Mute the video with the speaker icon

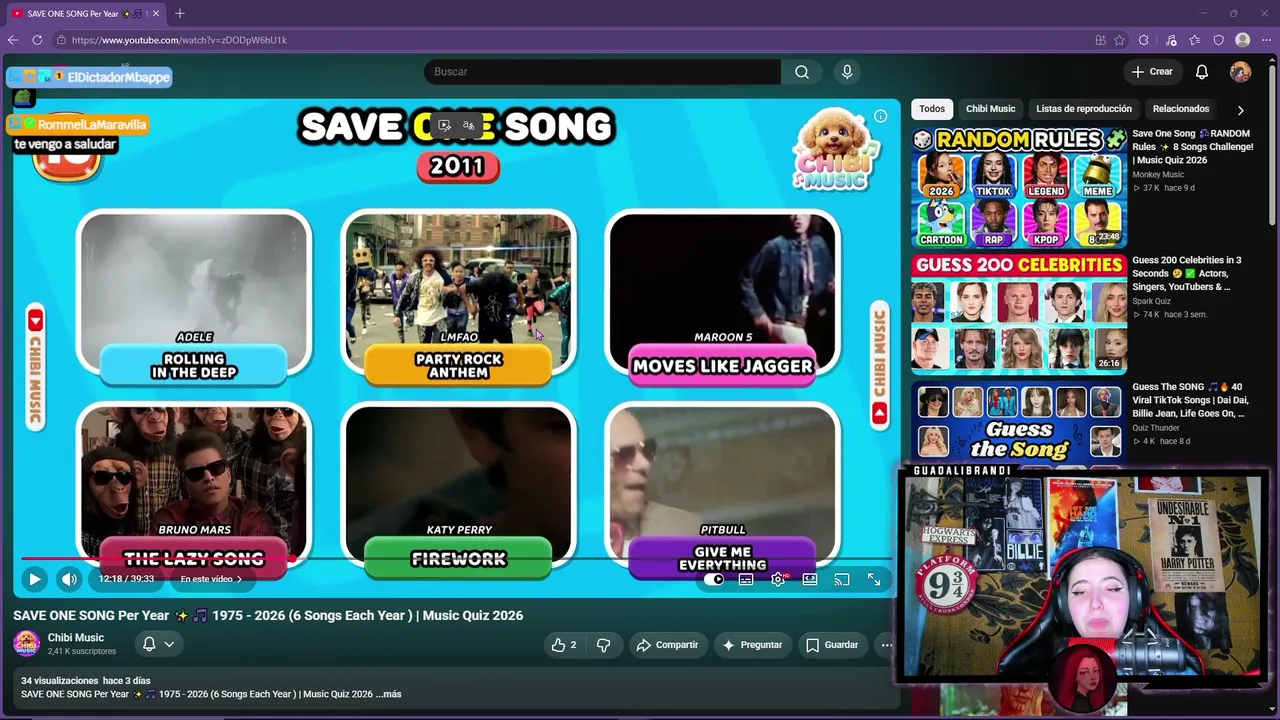(x=69, y=578)
